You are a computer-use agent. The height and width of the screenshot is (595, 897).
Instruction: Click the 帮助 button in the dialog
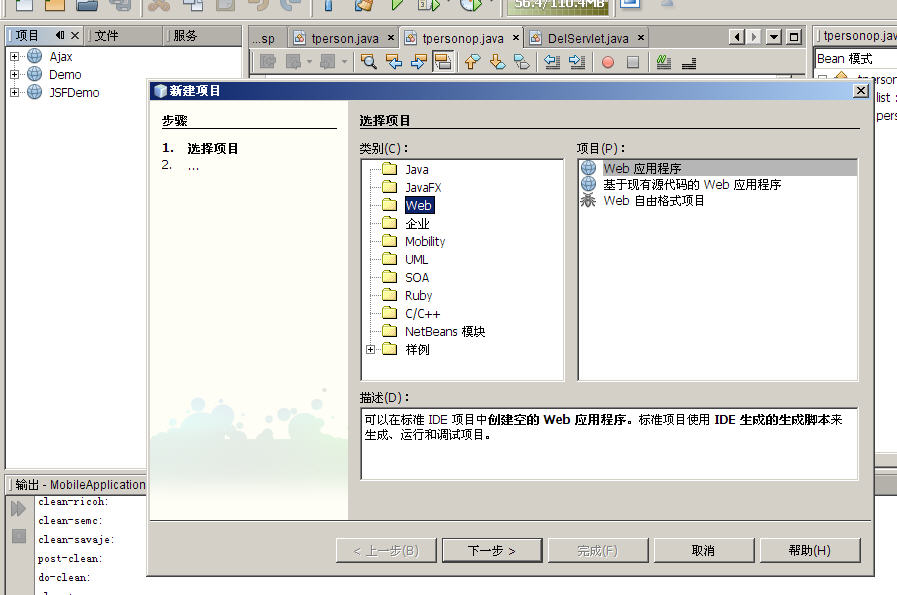click(x=809, y=550)
